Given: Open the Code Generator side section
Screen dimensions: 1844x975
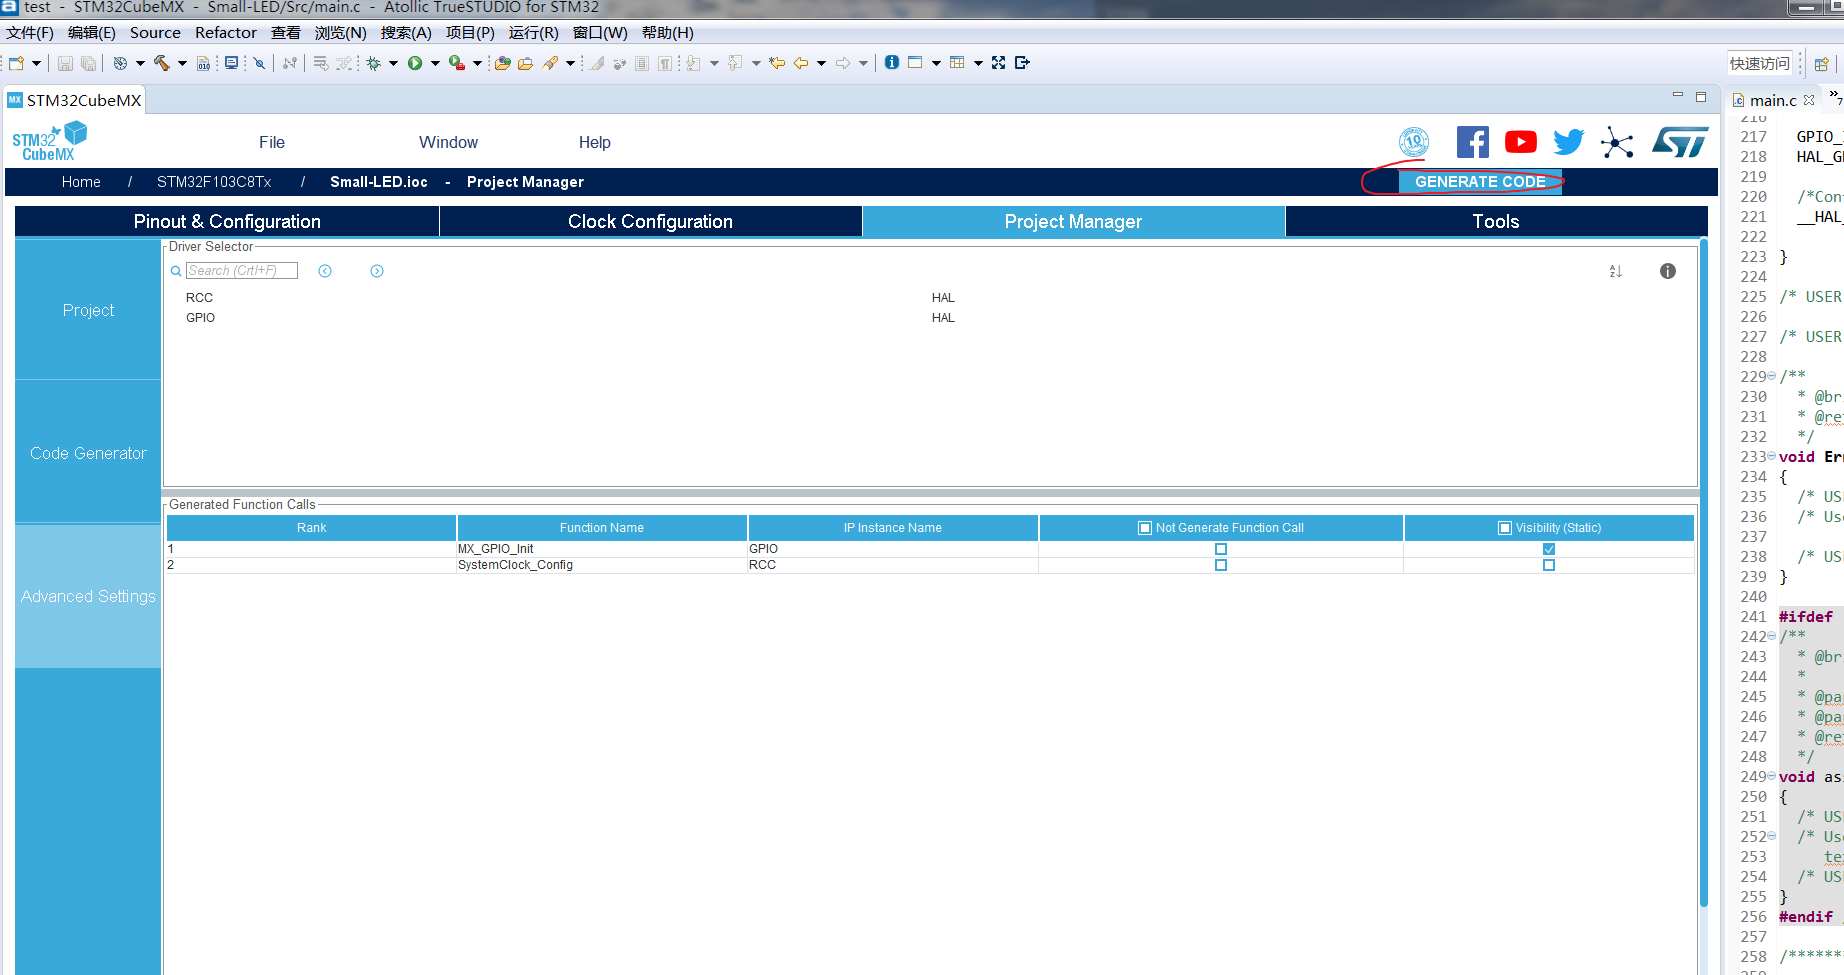Looking at the screenshot, I should click(88, 453).
